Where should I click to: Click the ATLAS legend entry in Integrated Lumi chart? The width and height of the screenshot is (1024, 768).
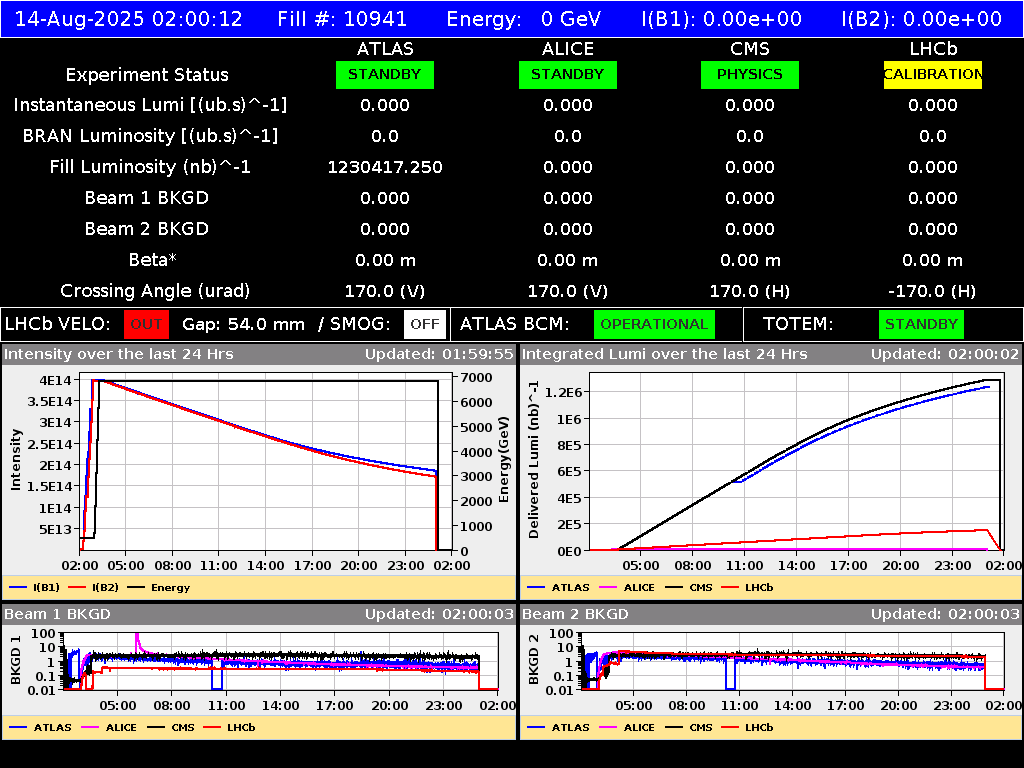point(558,588)
